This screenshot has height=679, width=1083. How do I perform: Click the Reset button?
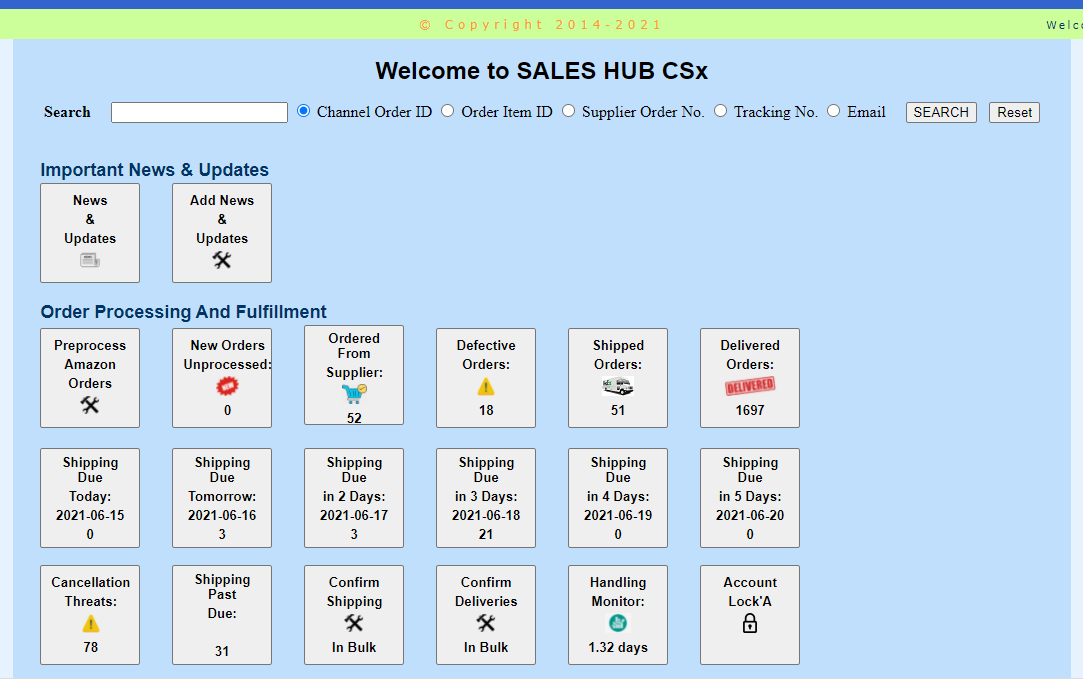pos(1014,112)
